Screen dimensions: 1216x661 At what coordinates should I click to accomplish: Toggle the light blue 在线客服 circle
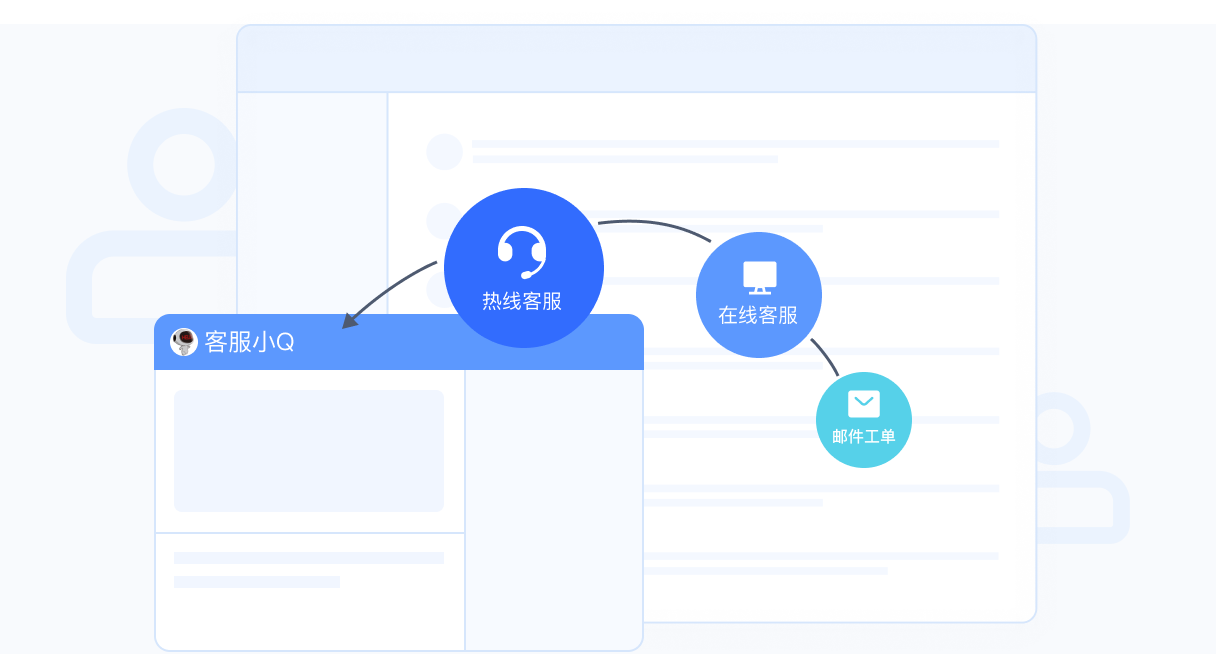[x=759, y=294]
